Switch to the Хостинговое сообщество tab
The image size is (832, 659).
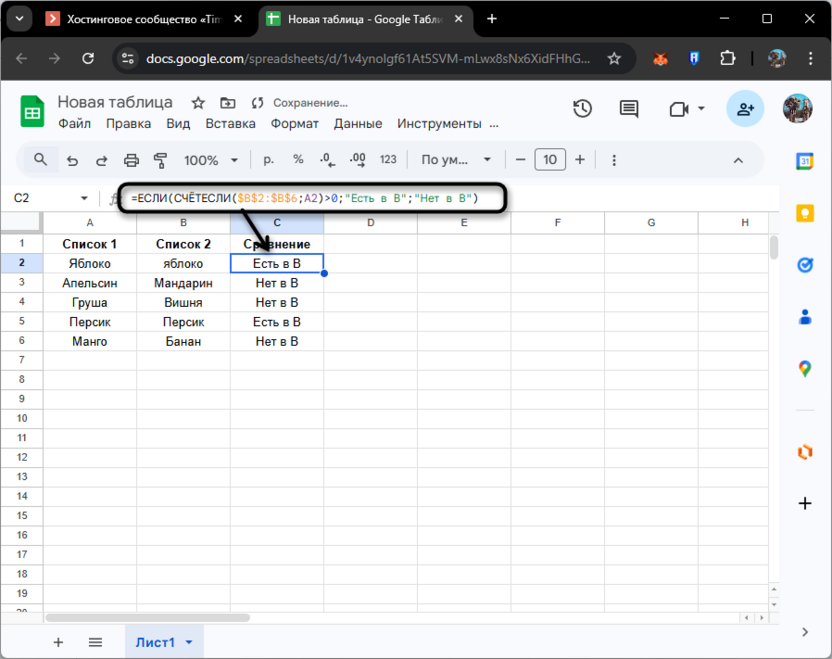[144, 19]
